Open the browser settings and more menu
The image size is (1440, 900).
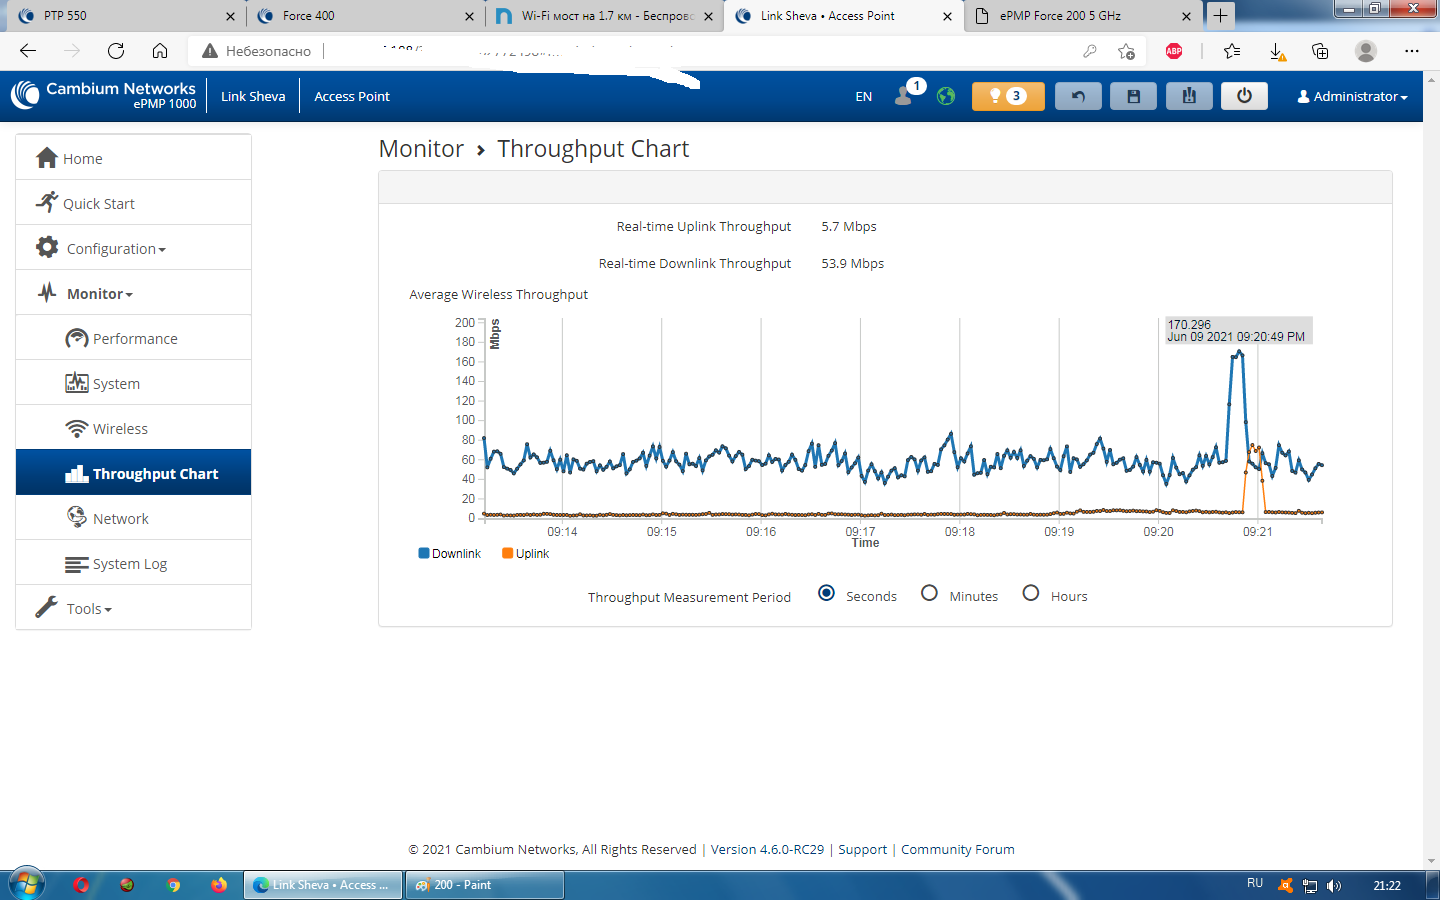1412,51
